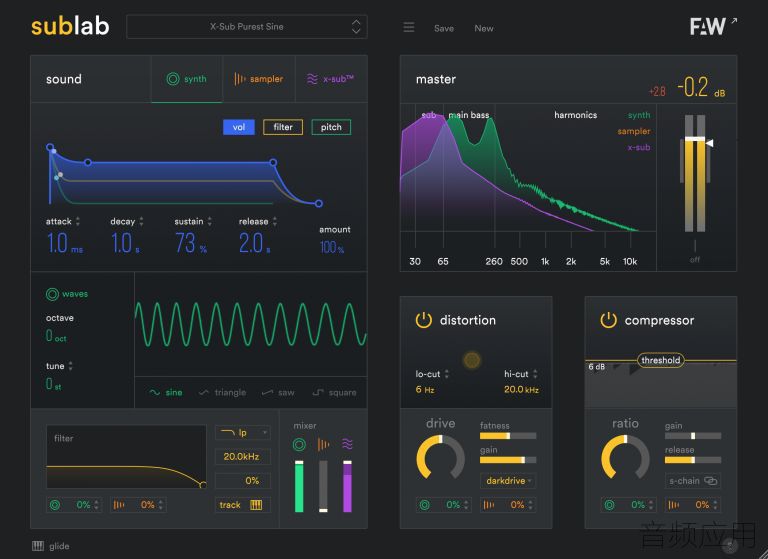Switch to the x-sub tab
The height and width of the screenshot is (559, 768).
tap(331, 79)
